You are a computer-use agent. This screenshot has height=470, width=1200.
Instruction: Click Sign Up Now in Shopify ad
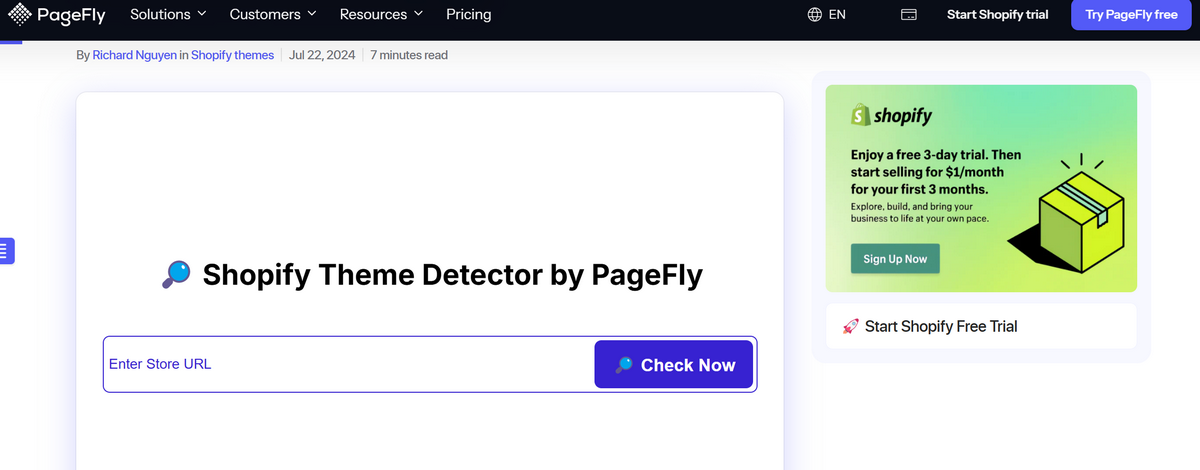[895, 259]
